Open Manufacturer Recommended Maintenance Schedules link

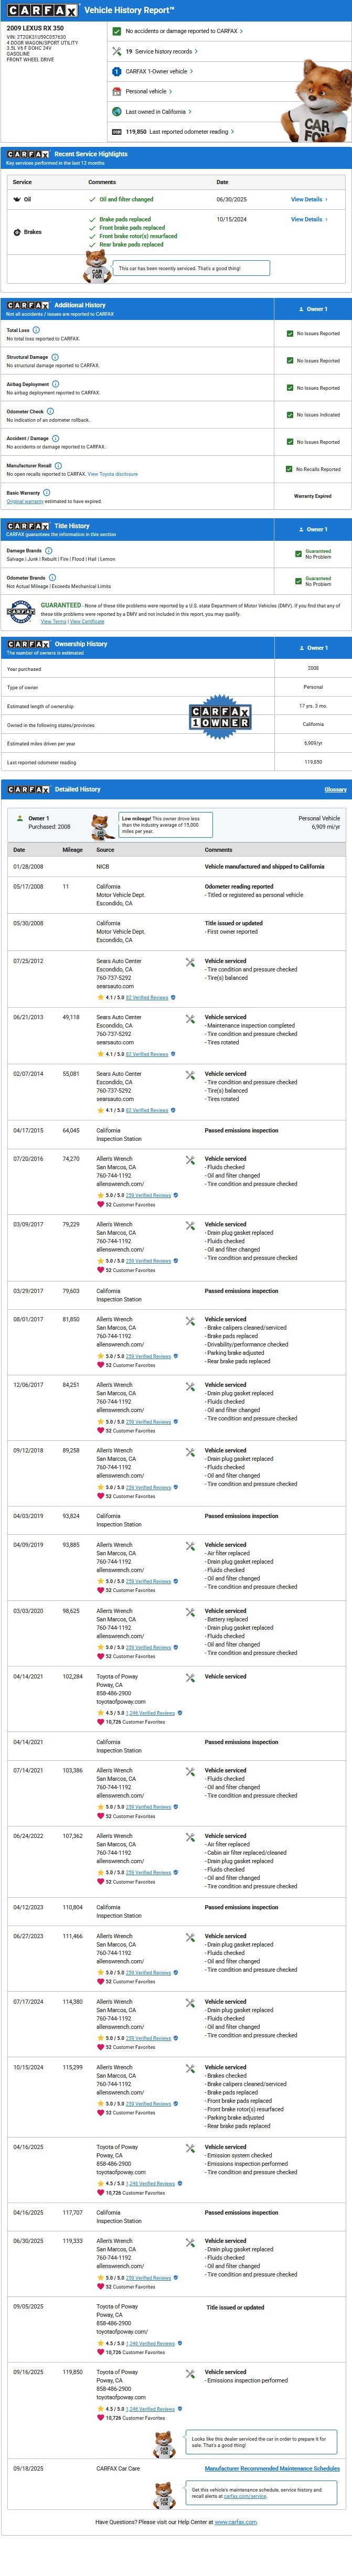pos(272,2469)
